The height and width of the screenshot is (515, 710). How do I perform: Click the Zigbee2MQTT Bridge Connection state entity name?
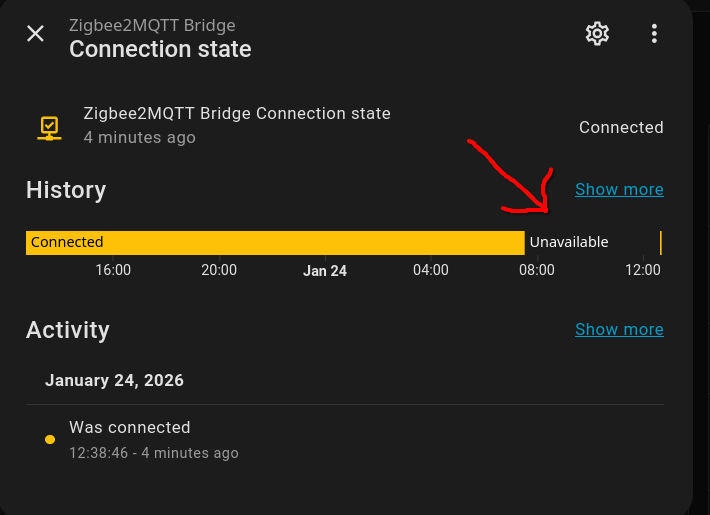point(237,113)
